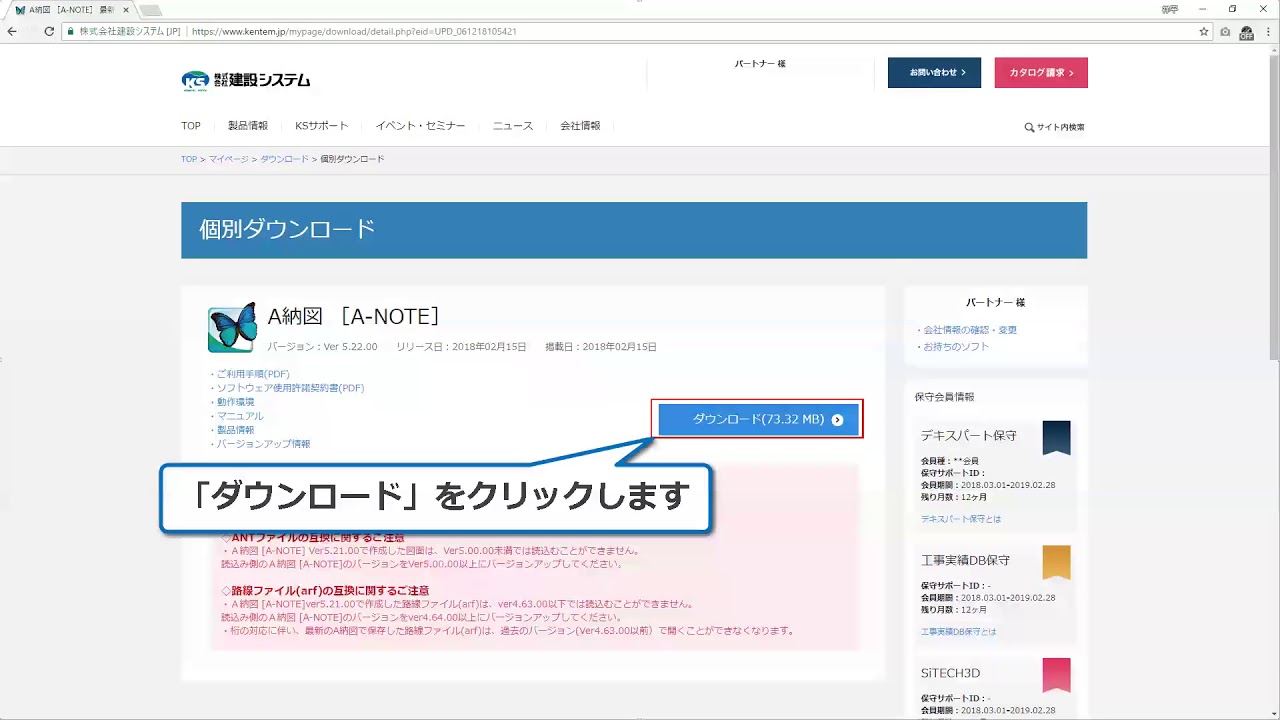The width and height of the screenshot is (1280, 720).
Task: Click the リリース日:2018年02月15日 text
Action: coord(461,347)
